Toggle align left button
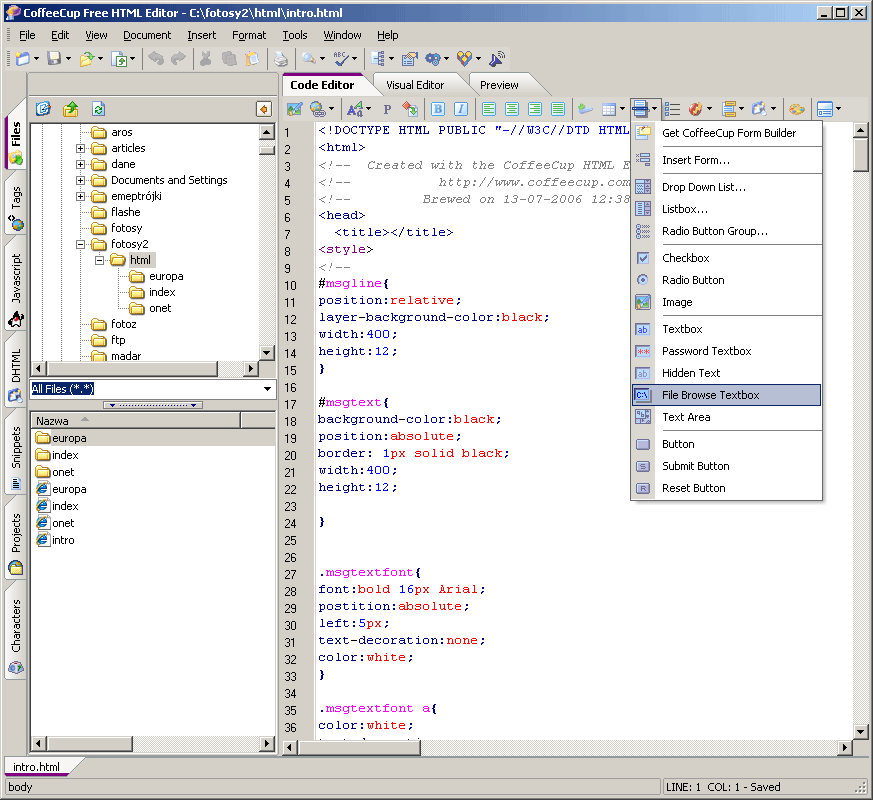The width and height of the screenshot is (873, 800). (x=489, y=109)
